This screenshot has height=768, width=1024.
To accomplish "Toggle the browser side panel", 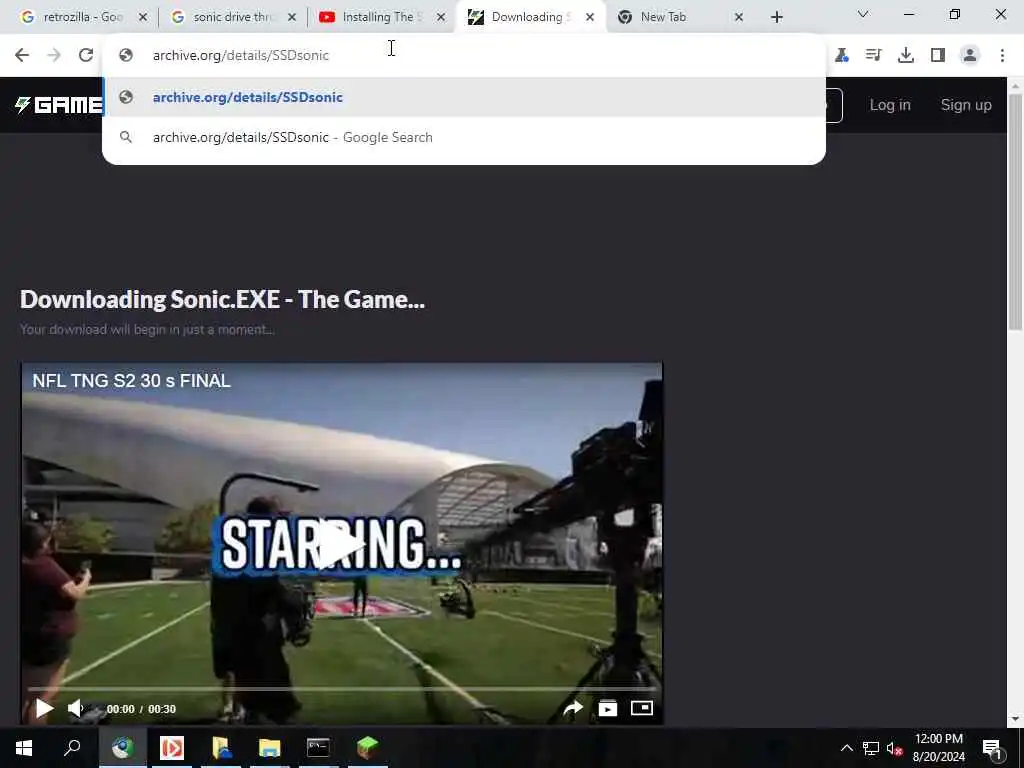I will pyautogui.click(x=938, y=56).
